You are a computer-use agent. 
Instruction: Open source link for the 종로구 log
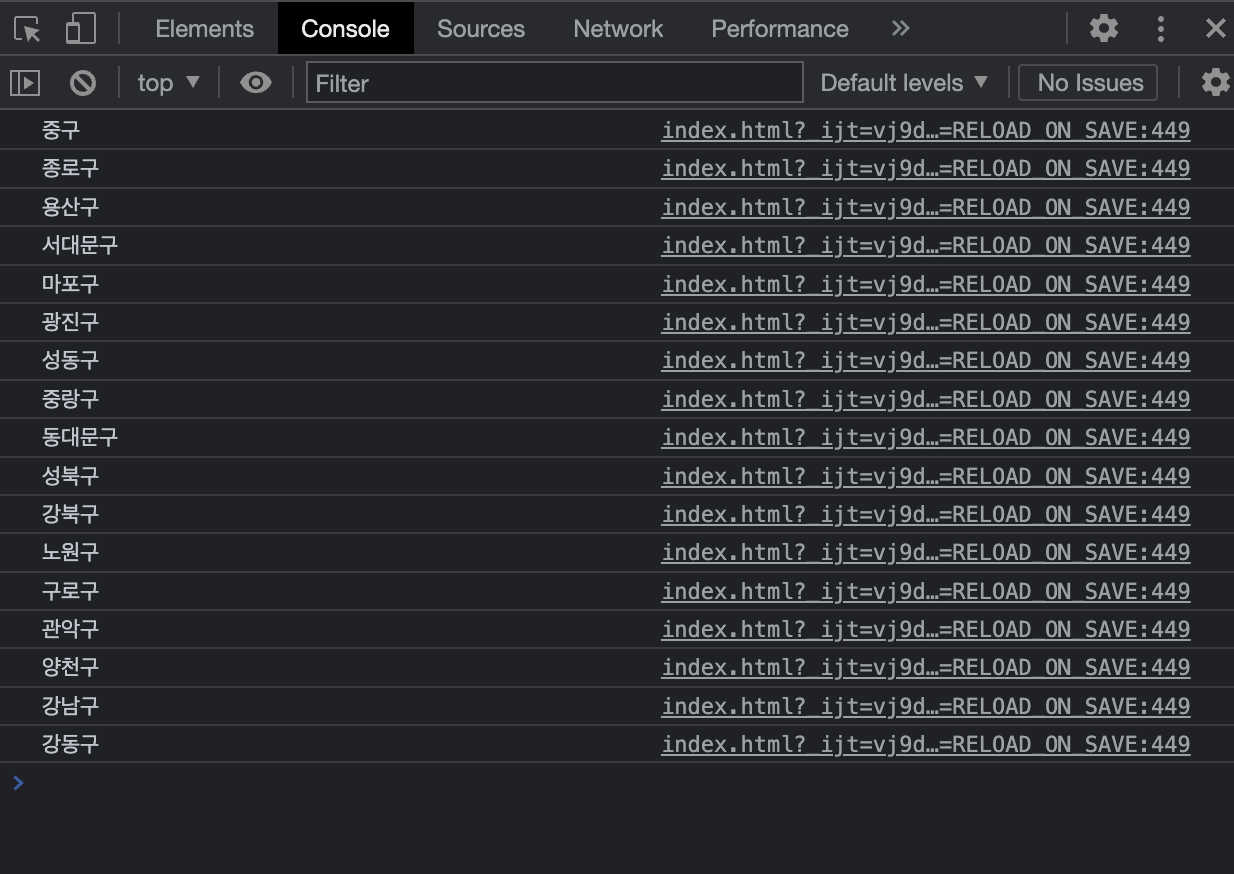point(926,168)
